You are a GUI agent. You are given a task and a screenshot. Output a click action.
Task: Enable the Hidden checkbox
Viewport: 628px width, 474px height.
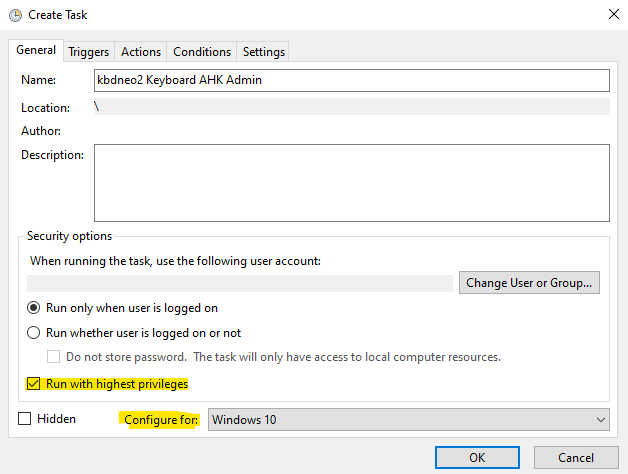click(x=24, y=419)
